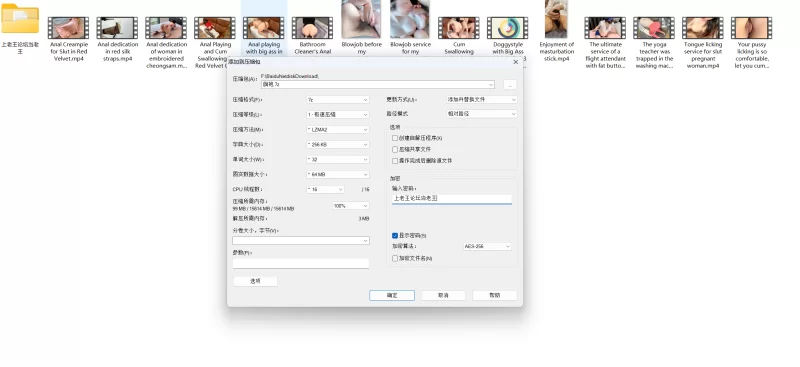The height and width of the screenshot is (367, 800).
Task: Expand the path mode dropdown
Action: (482, 114)
